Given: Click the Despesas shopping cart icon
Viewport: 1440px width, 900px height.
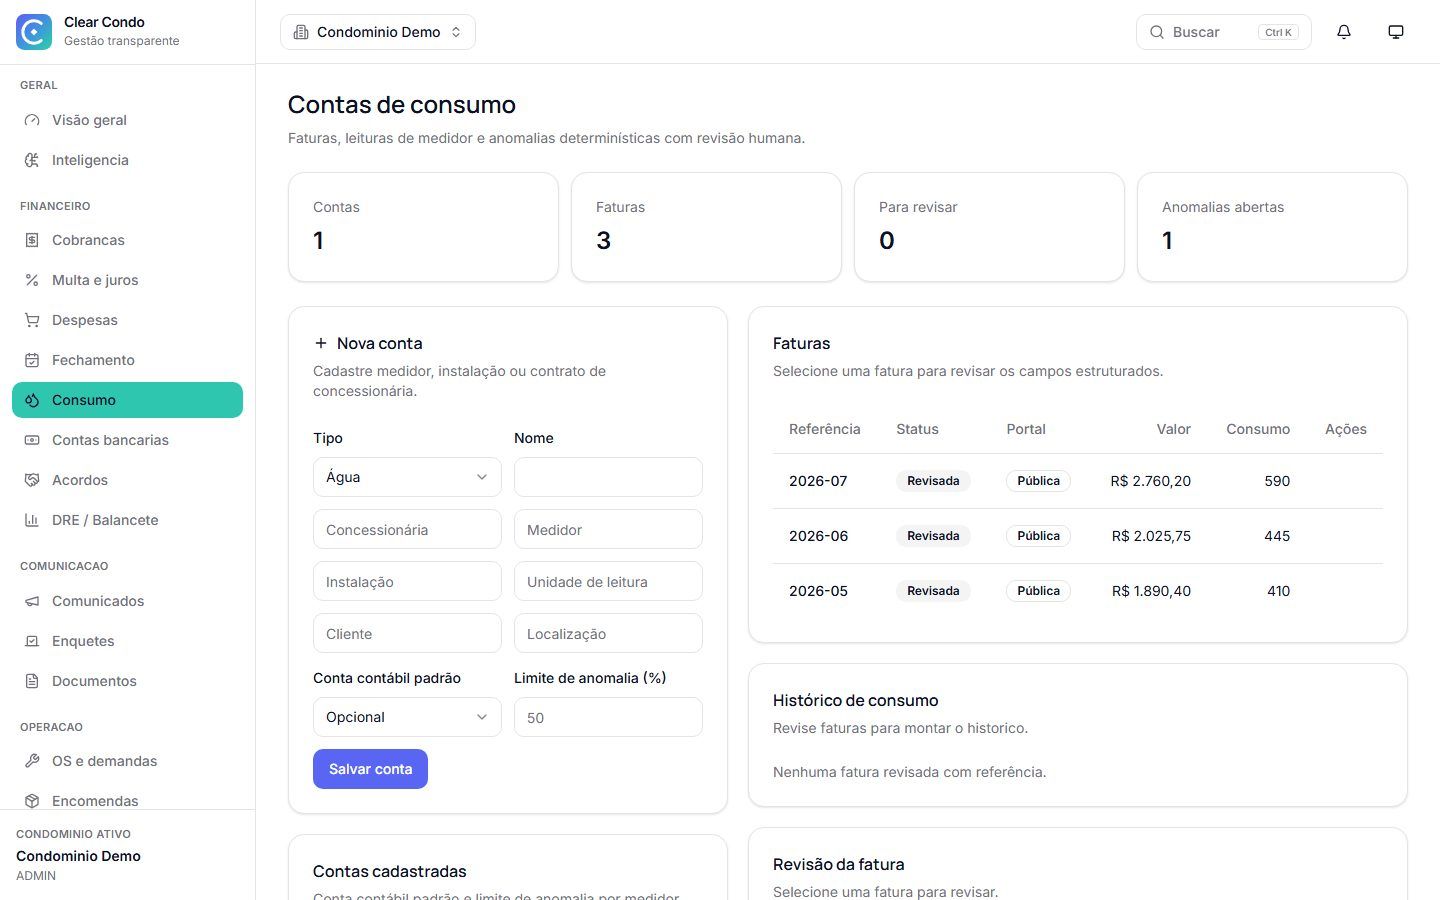Looking at the screenshot, I should (32, 320).
